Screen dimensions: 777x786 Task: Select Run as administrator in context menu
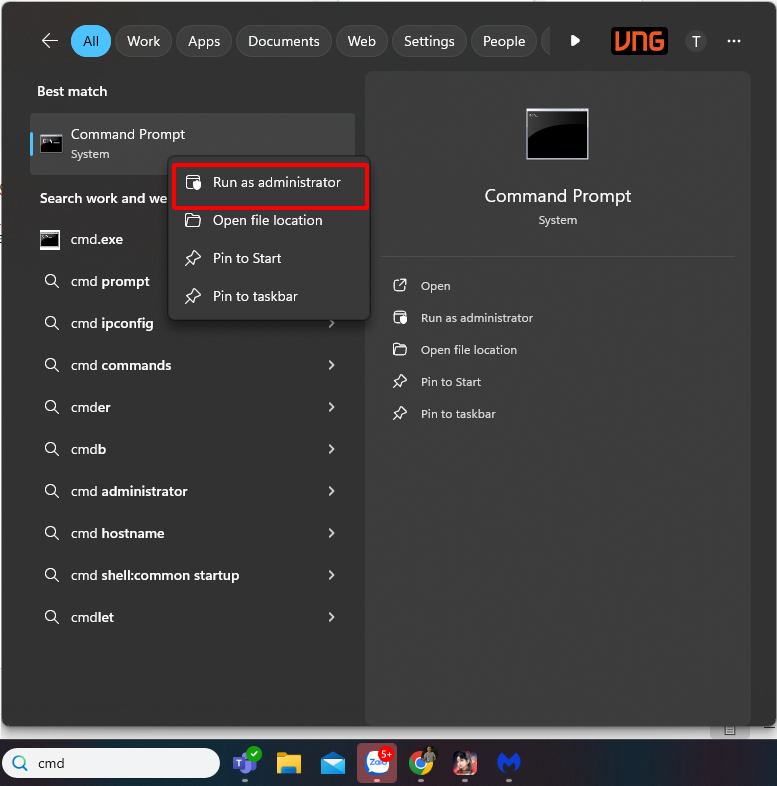coord(276,183)
